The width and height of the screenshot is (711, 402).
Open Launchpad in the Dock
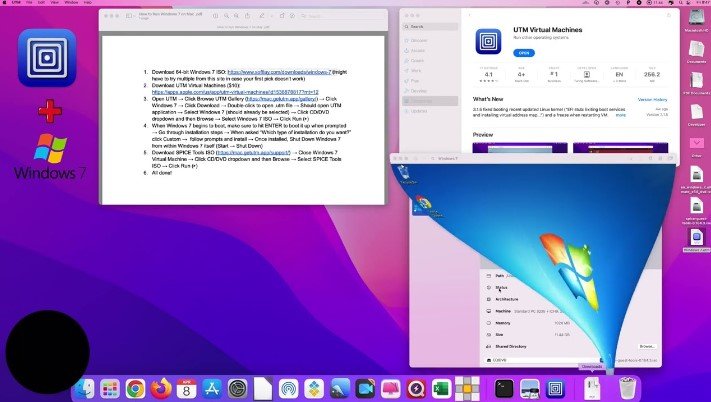coord(110,389)
